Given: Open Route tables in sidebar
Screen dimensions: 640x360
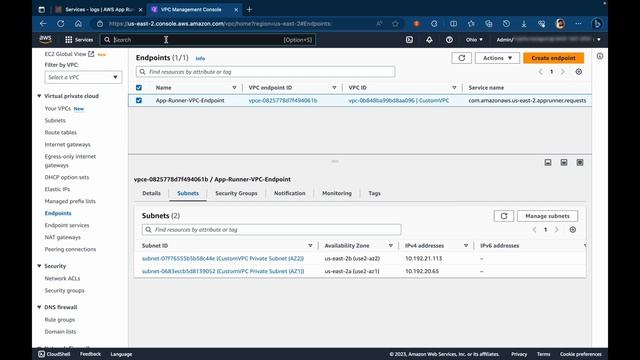Looking at the screenshot, I should tap(60, 132).
